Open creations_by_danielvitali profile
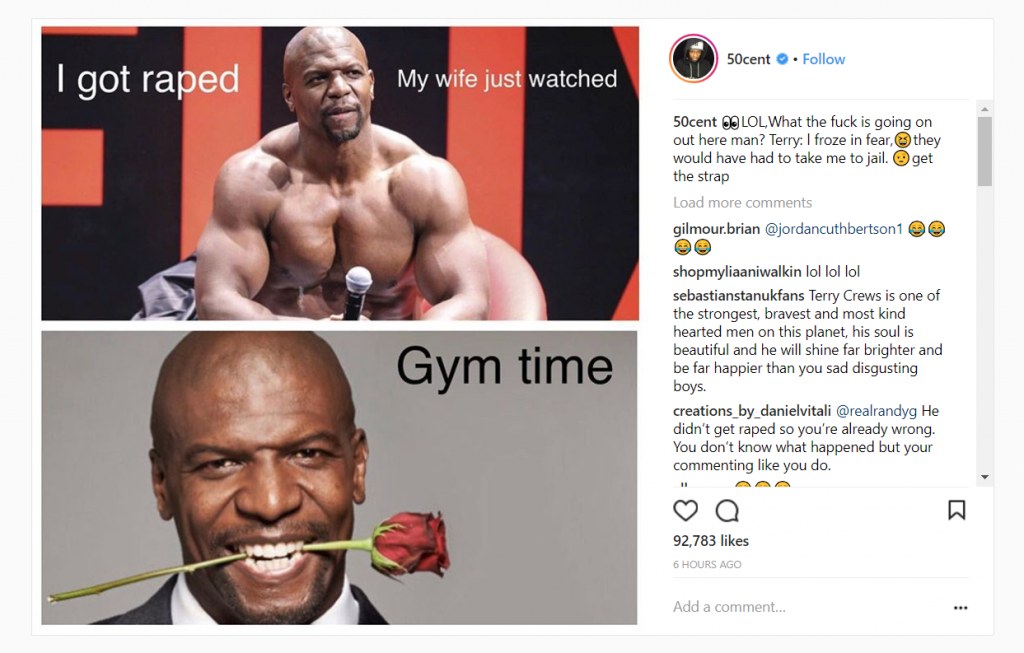1024x653 pixels. pos(752,411)
